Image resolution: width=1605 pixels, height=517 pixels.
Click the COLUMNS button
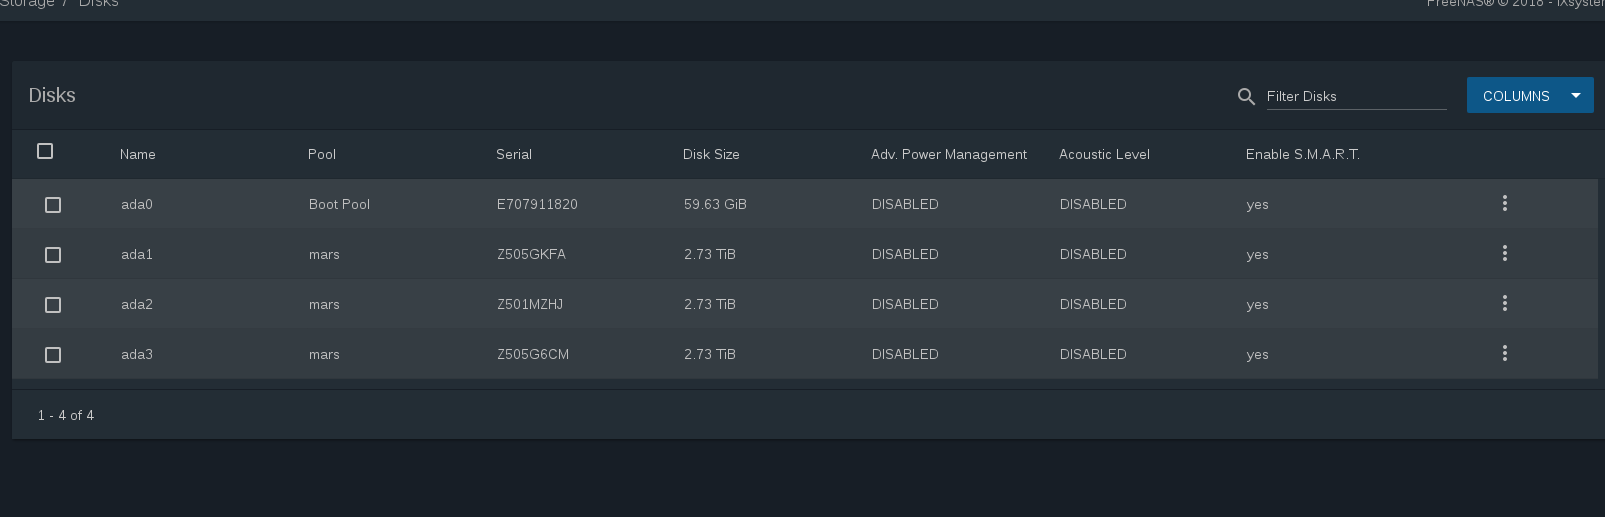click(x=1515, y=96)
